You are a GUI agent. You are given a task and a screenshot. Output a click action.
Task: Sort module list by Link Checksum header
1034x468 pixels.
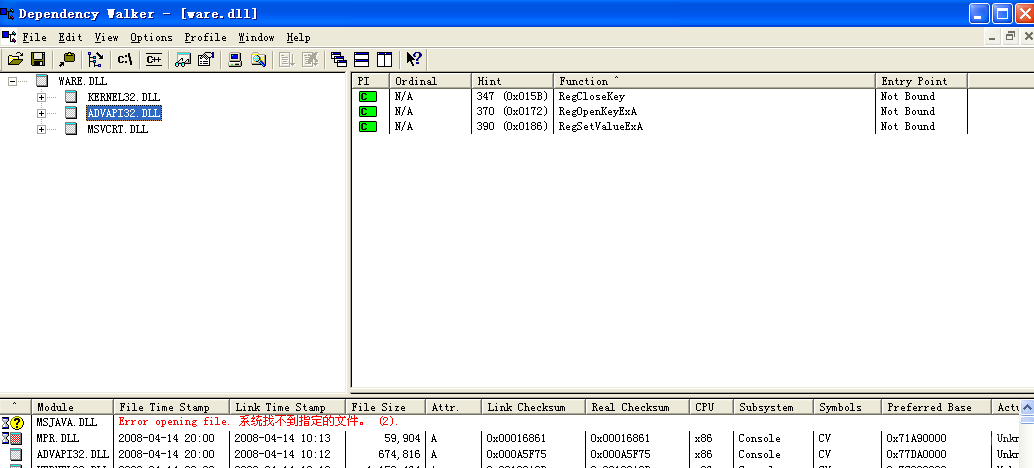click(533, 407)
